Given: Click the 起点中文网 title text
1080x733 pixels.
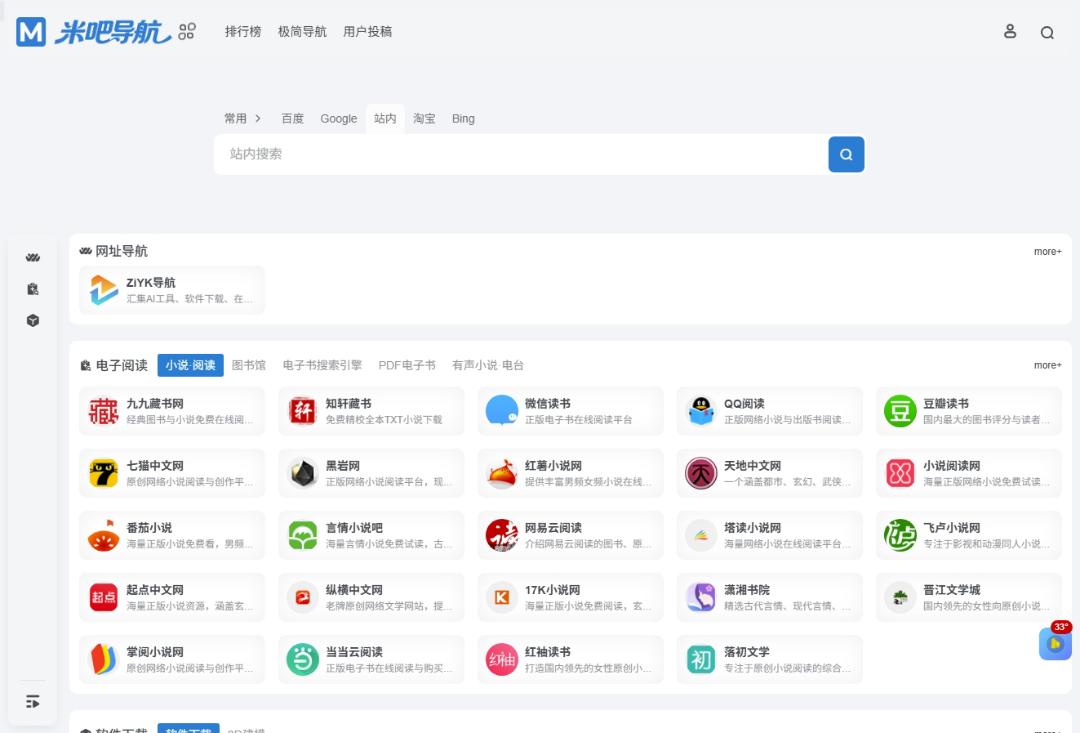Looking at the screenshot, I should 155,590.
